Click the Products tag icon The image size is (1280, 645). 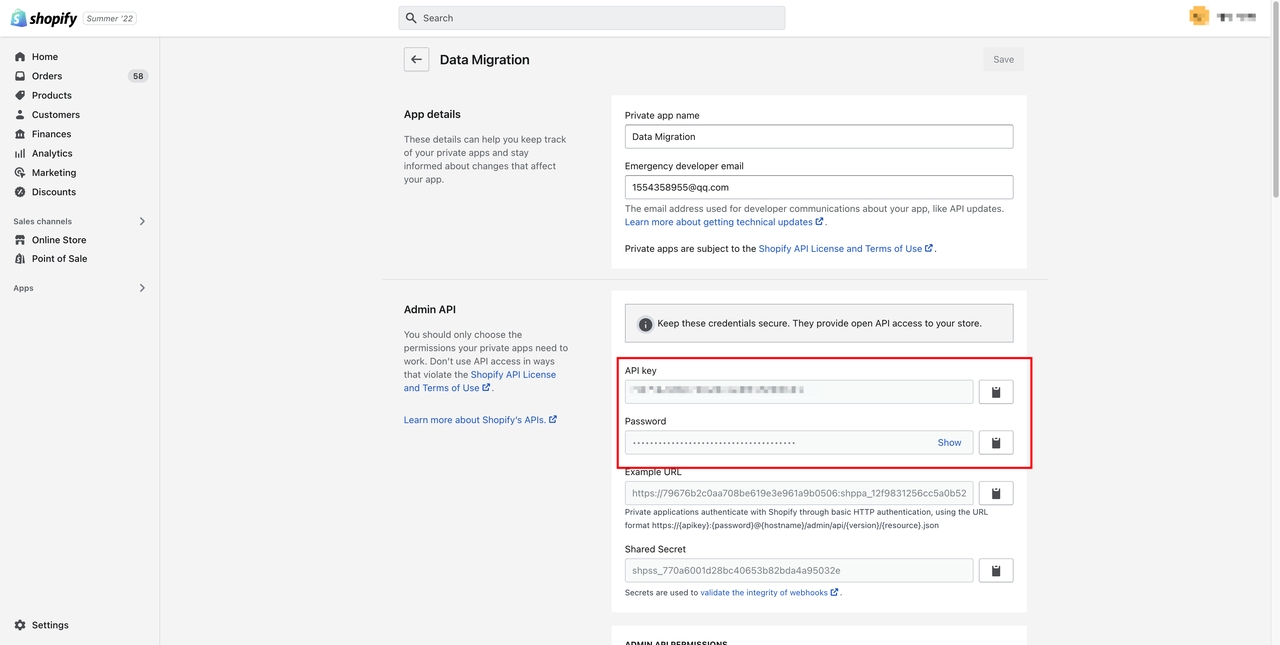pos(20,95)
